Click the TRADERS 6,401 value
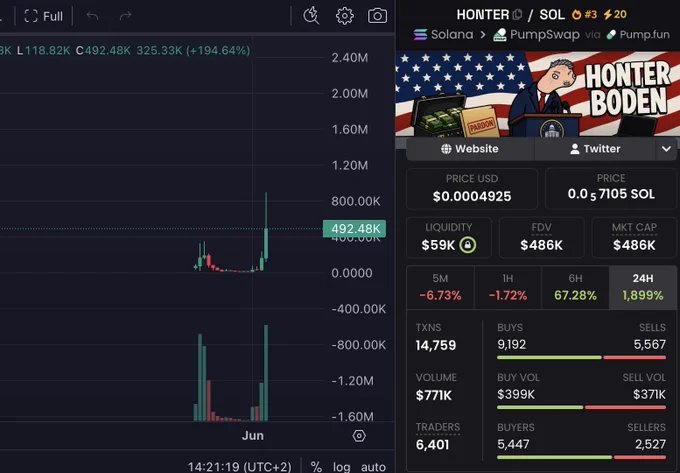The image size is (680, 473). (432, 445)
